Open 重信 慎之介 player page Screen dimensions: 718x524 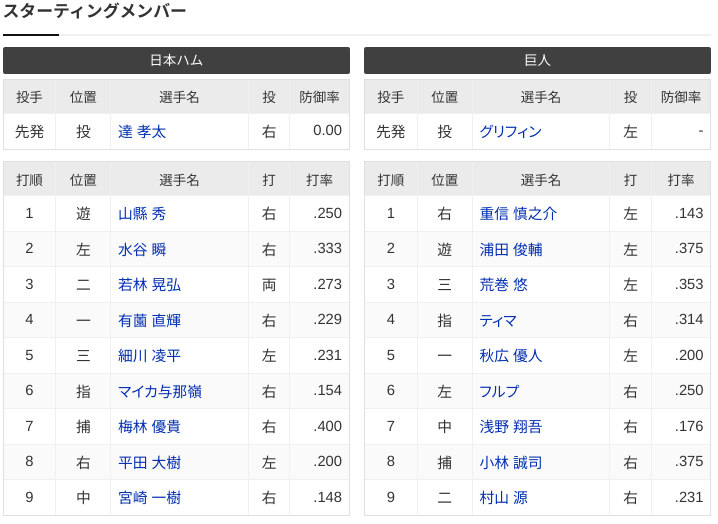click(518, 214)
